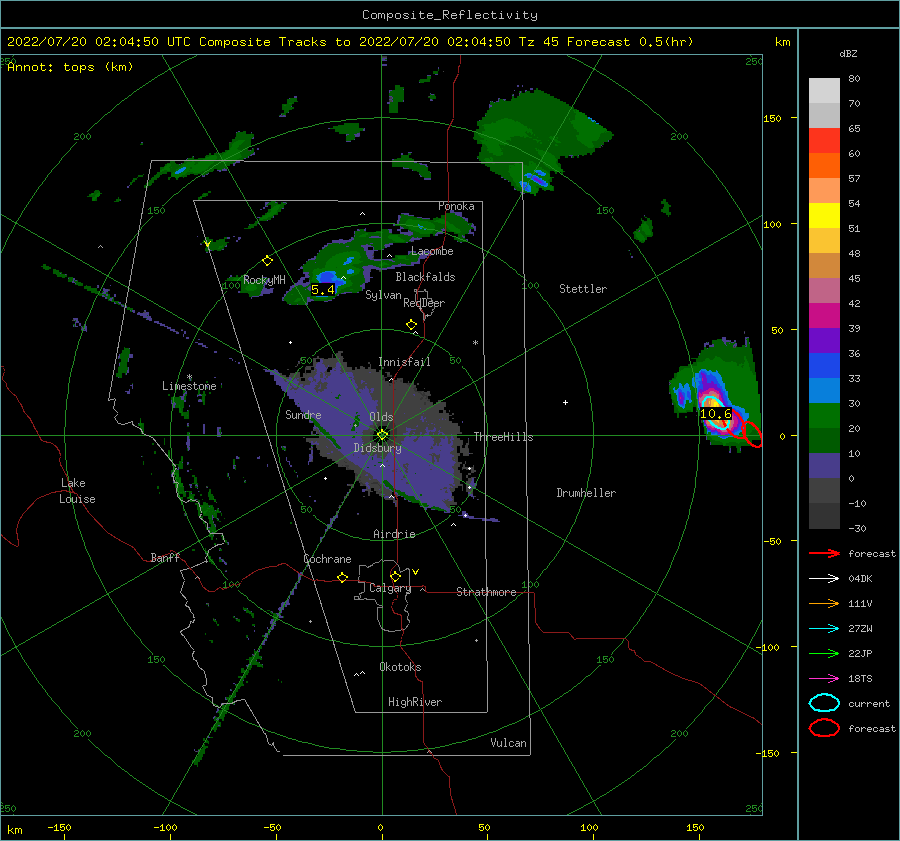The height and width of the screenshot is (841, 900).
Task: Click the Okotoks label
Action: (x=400, y=667)
